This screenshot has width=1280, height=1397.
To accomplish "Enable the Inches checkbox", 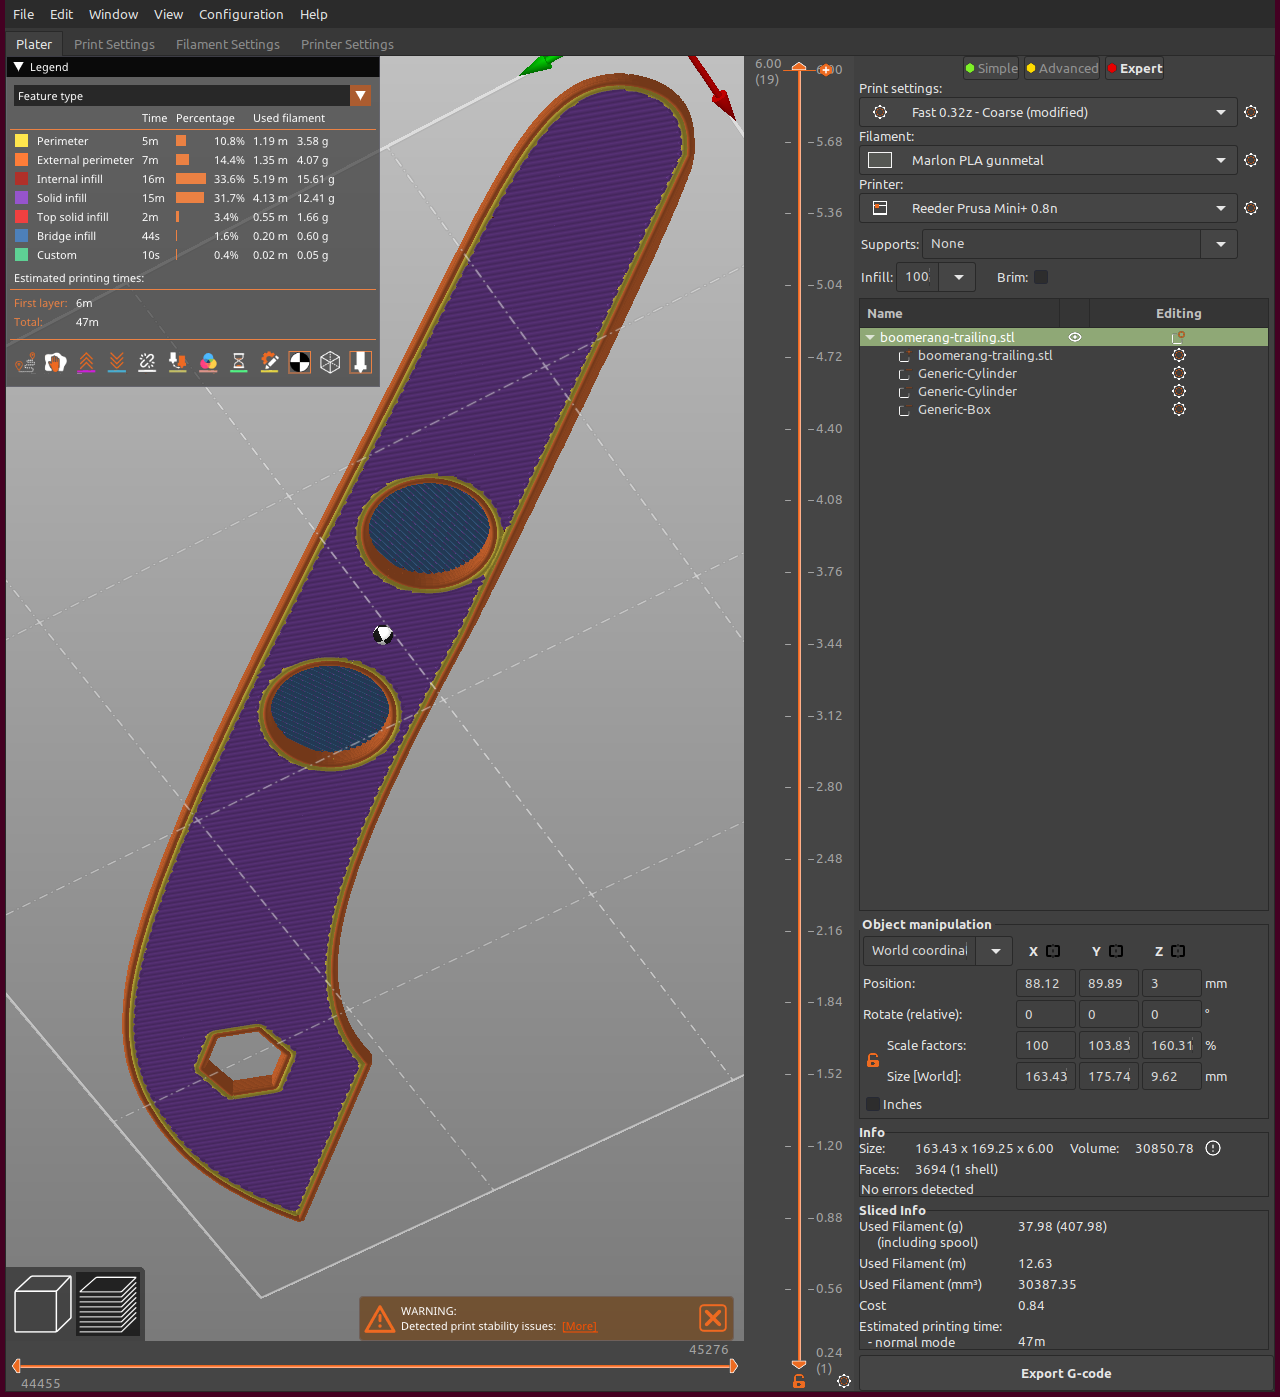I will 873,1104.
